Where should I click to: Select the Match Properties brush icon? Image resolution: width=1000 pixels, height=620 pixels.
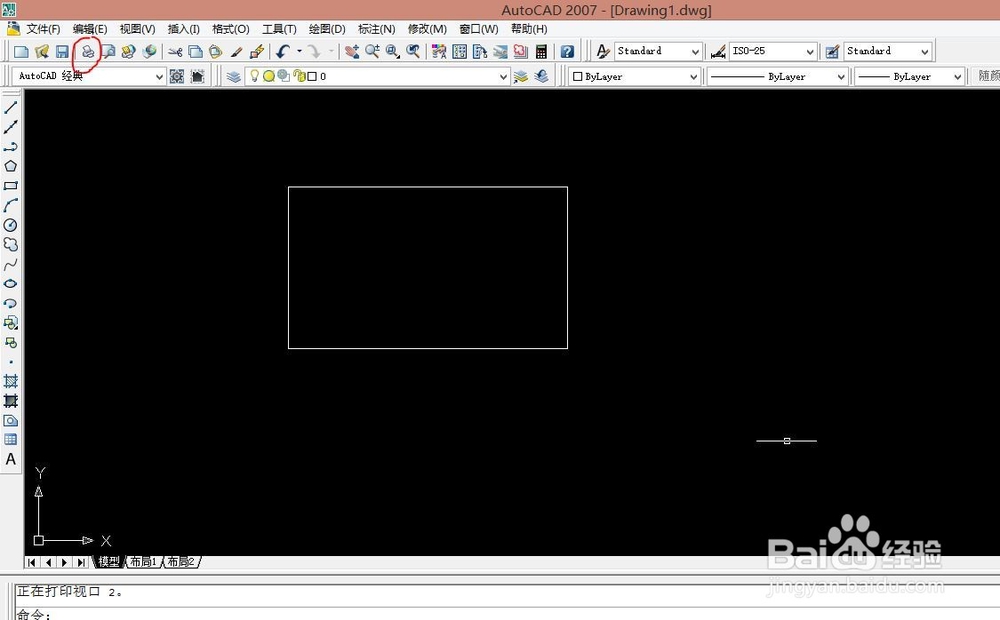tap(236, 52)
